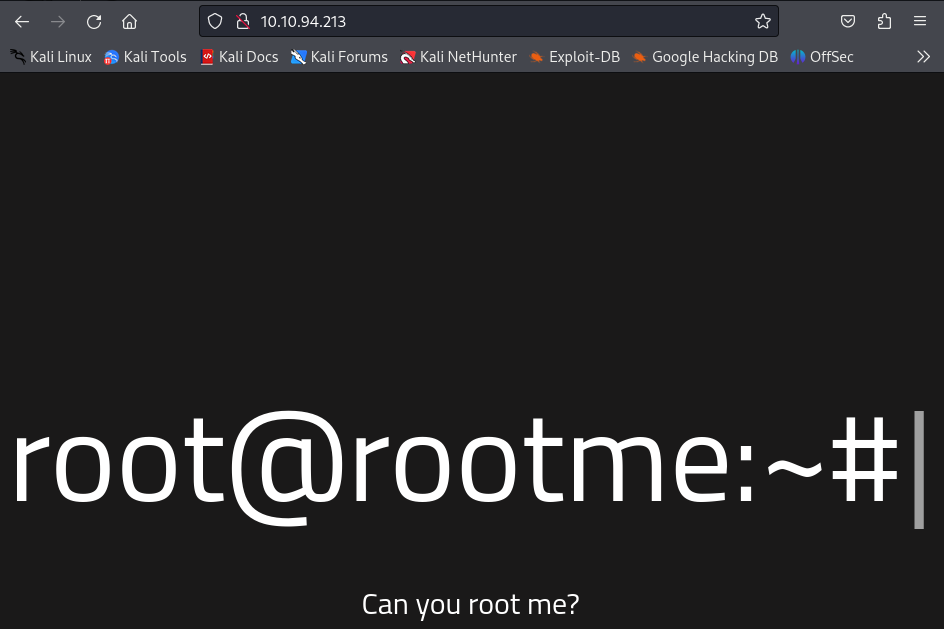
Task: Open the browser home page
Action: click(x=129, y=22)
